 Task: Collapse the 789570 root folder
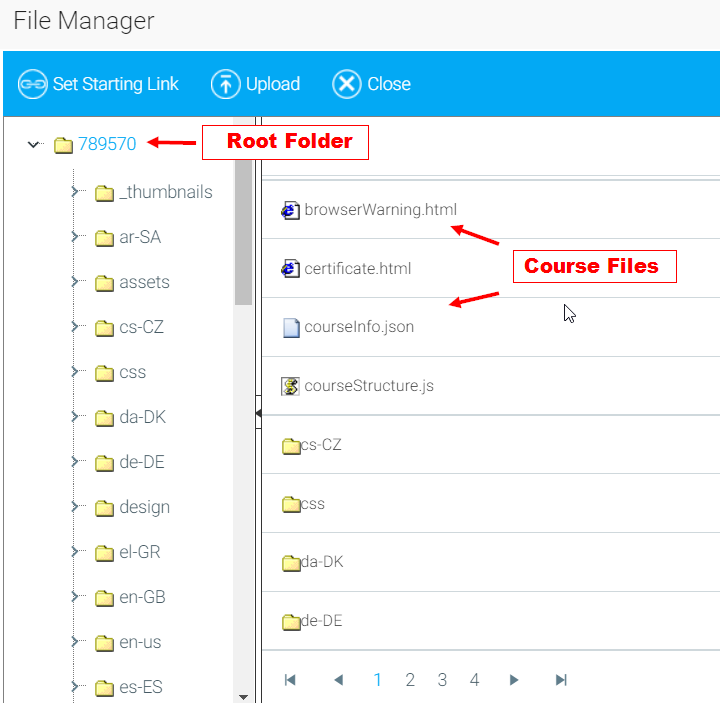click(x=35, y=145)
